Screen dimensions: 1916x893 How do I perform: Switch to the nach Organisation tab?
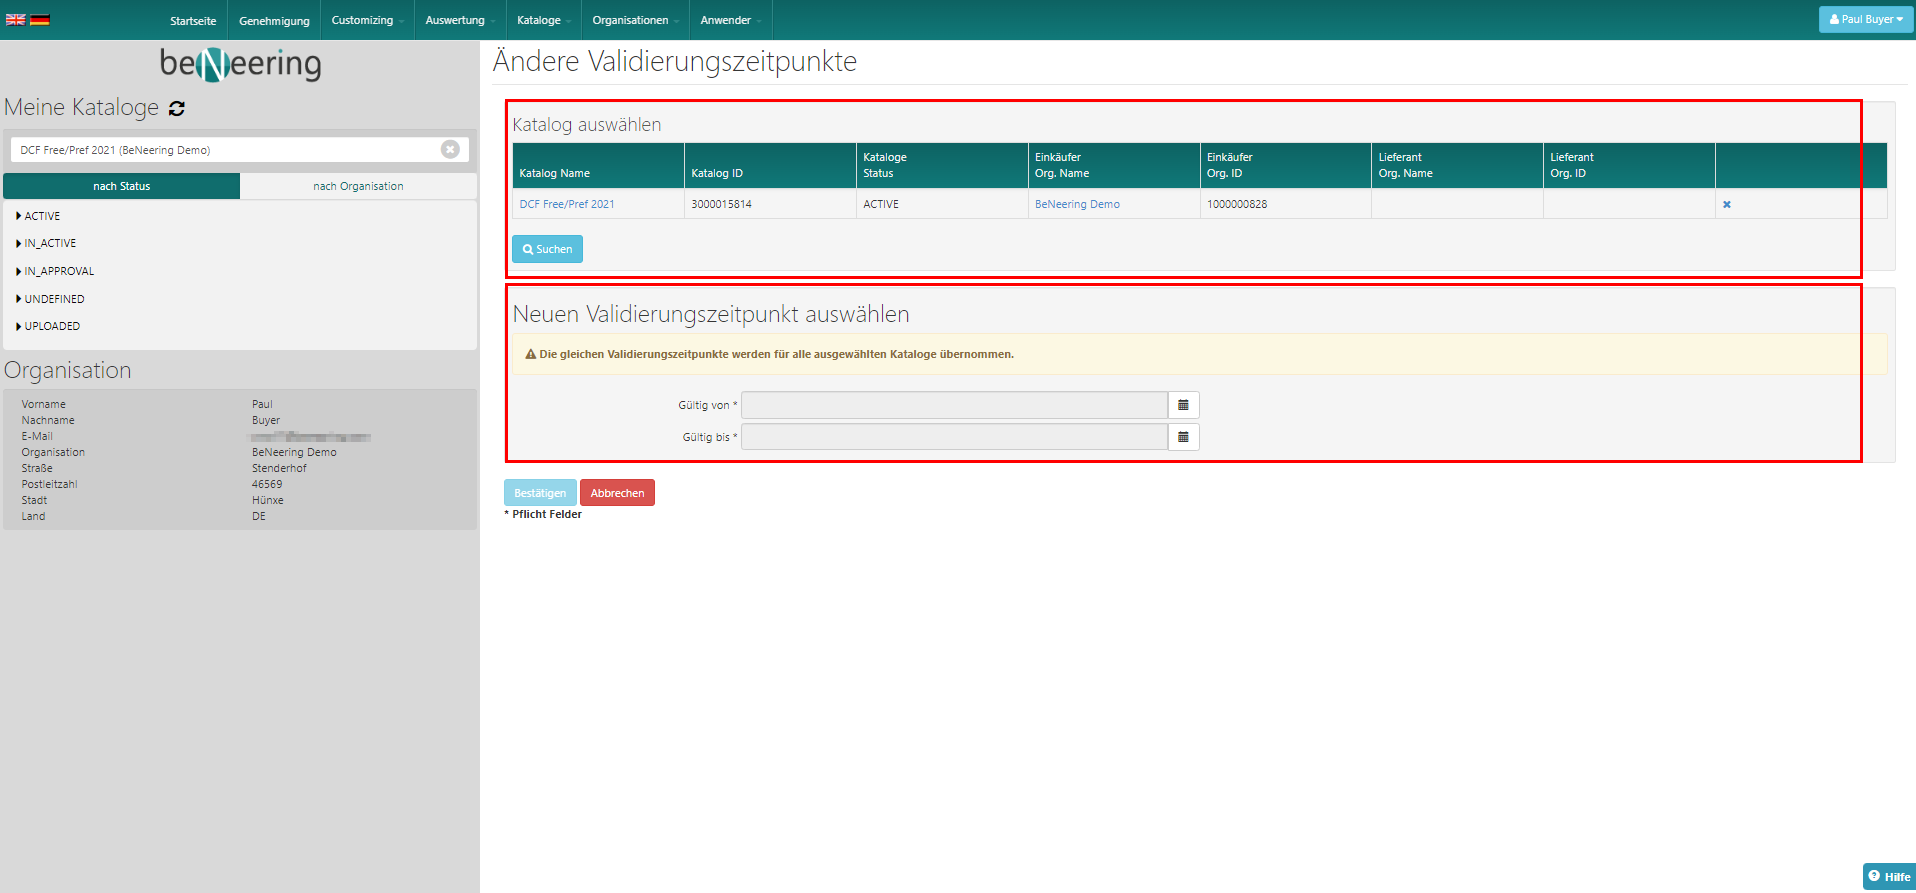click(x=358, y=186)
